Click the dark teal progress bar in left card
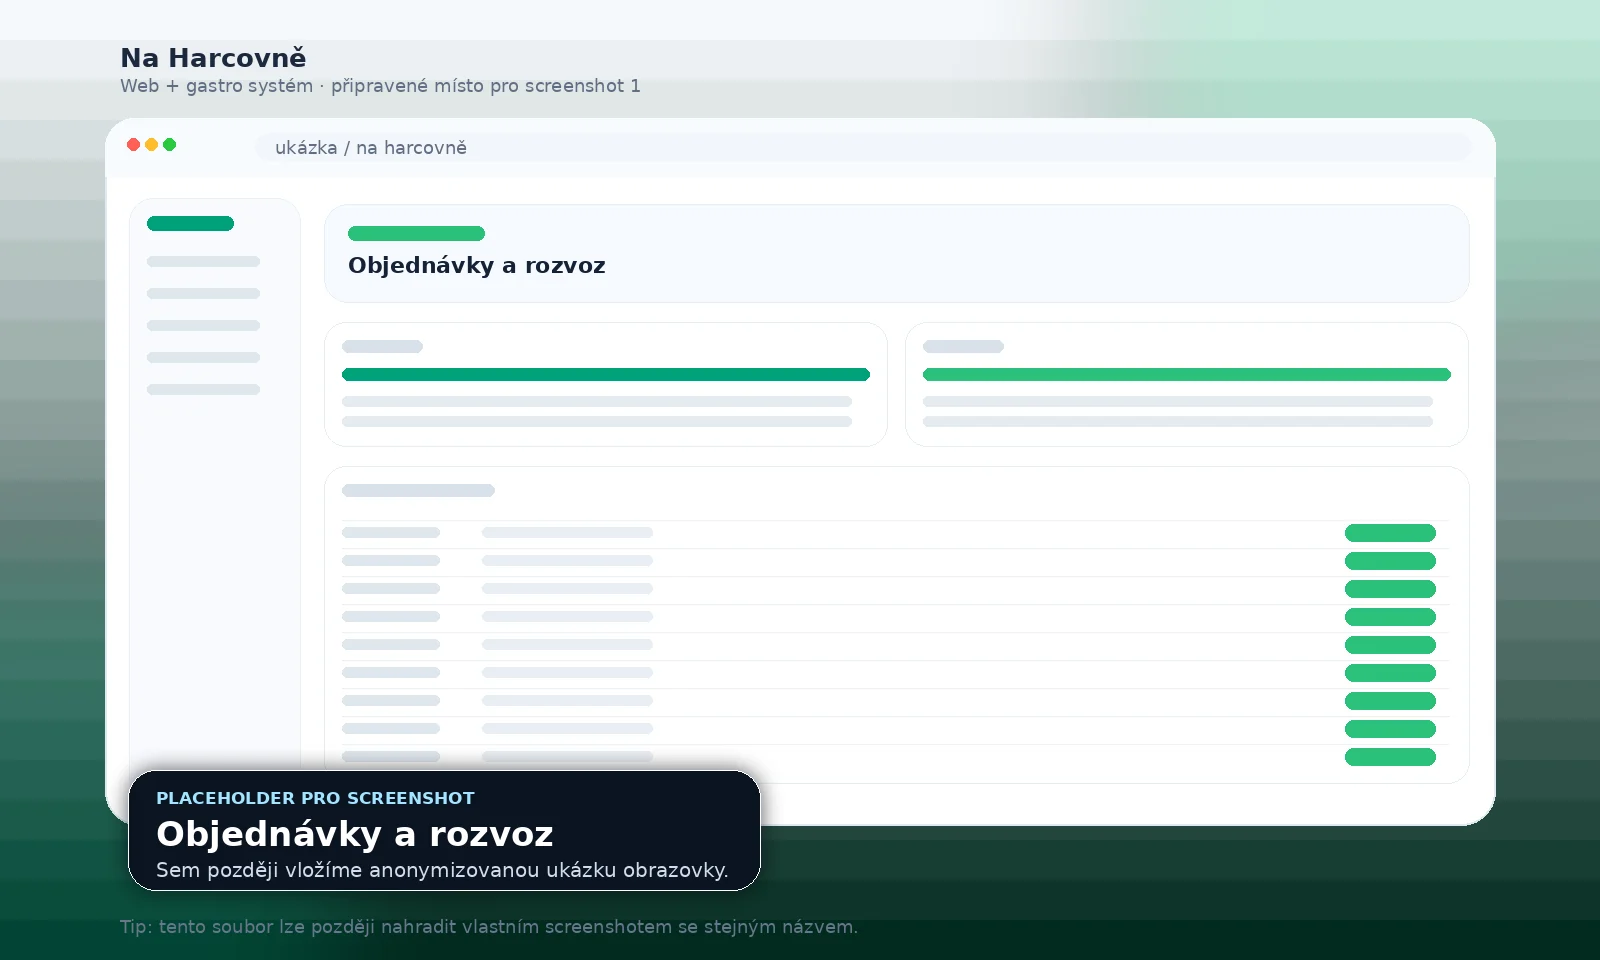 pyautogui.click(x=606, y=375)
